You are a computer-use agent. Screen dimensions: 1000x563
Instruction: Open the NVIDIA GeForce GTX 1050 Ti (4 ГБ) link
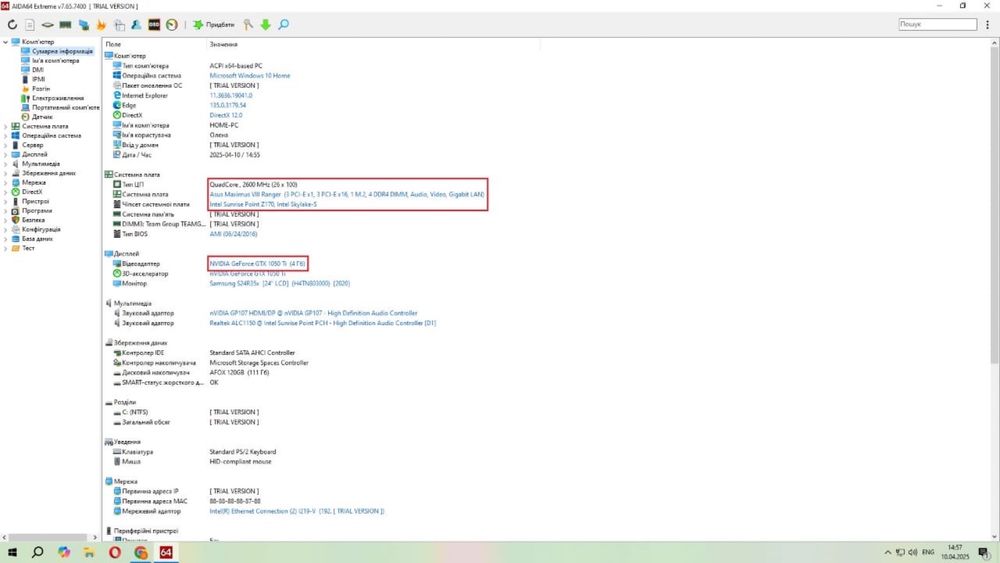[257, 263]
